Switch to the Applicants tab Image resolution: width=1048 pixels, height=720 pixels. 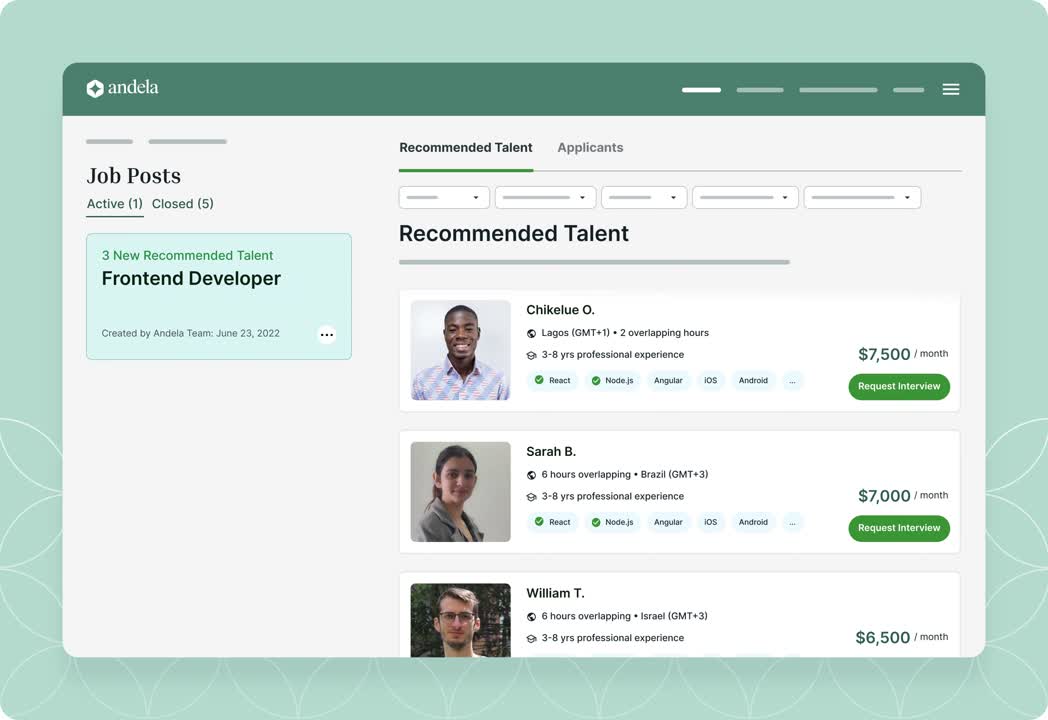click(590, 148)
